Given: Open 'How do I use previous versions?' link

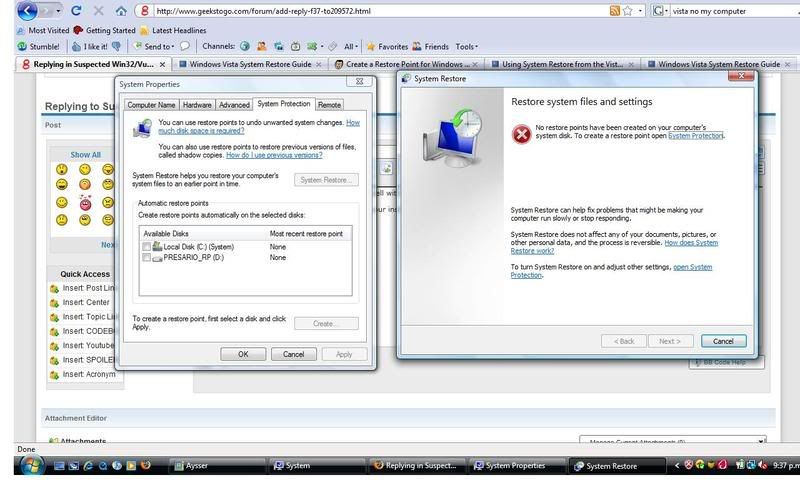Looking at the screenshot, I should tap(274, 155).
